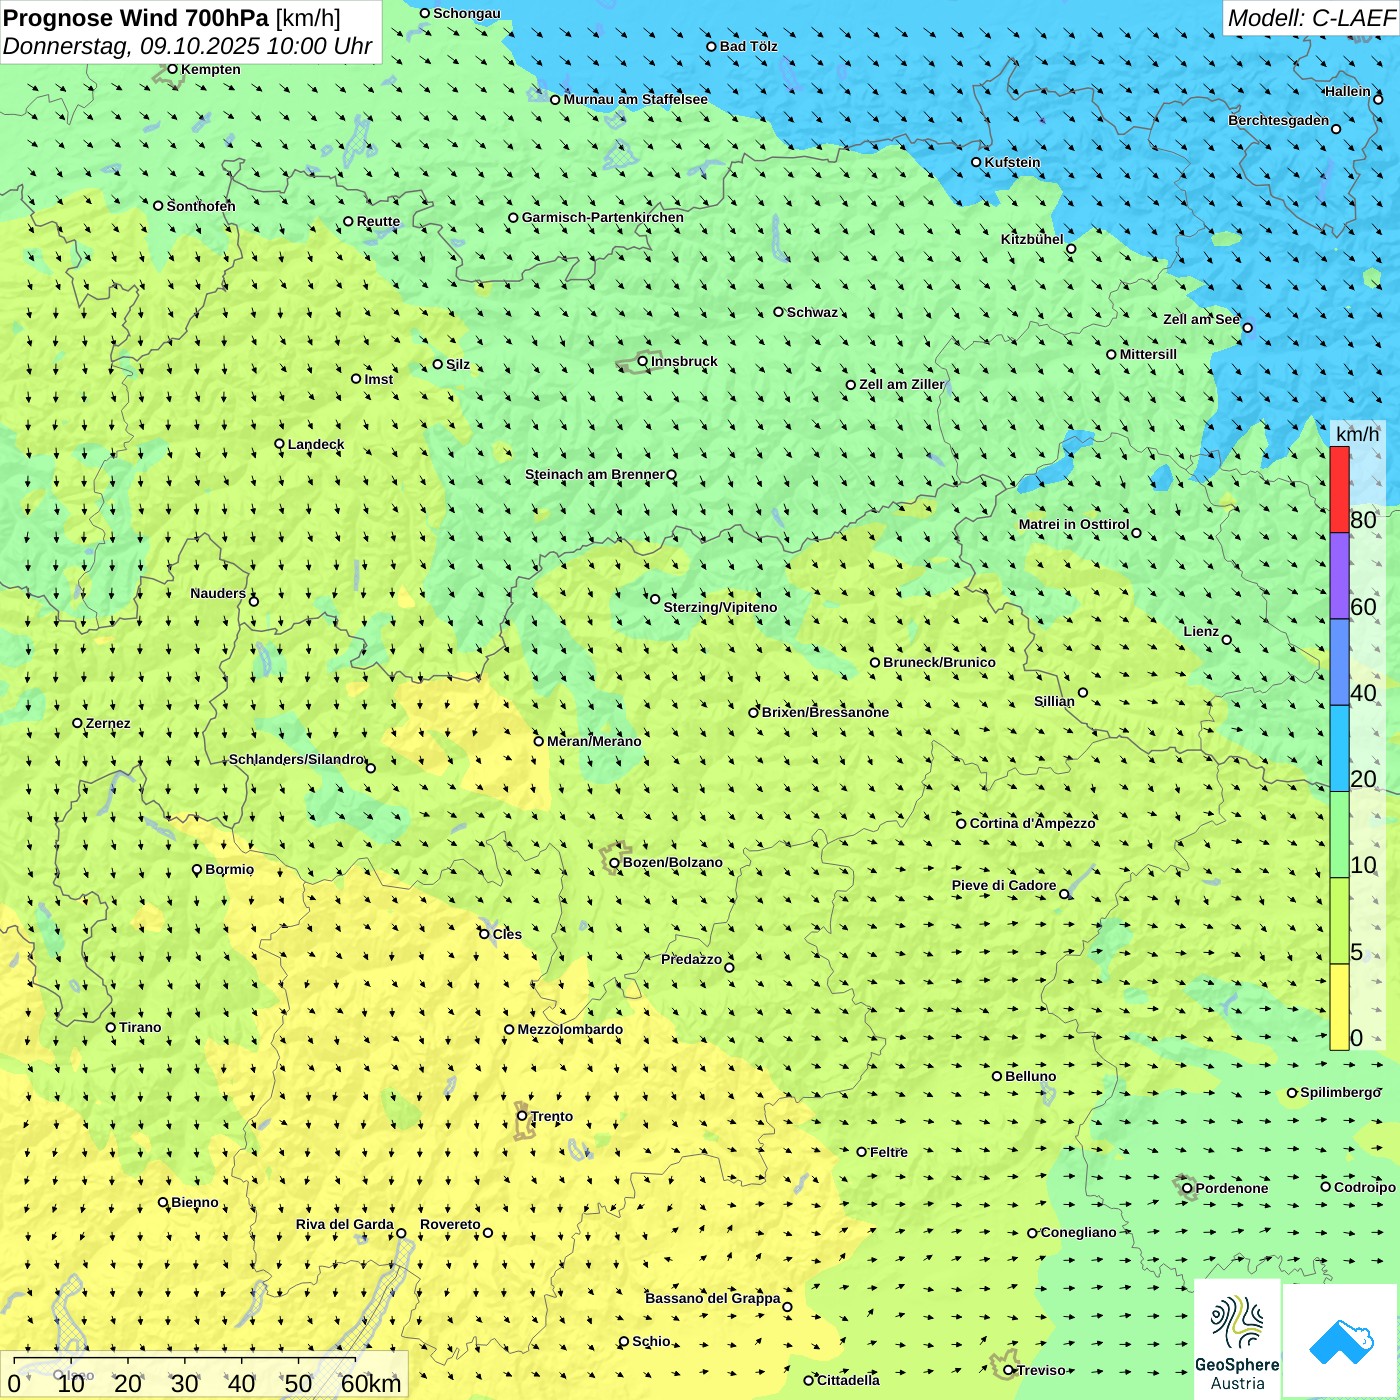The image size is (1400, 1400).
Task: Select the Kufstein city marker circle
Action: (977, 162)
